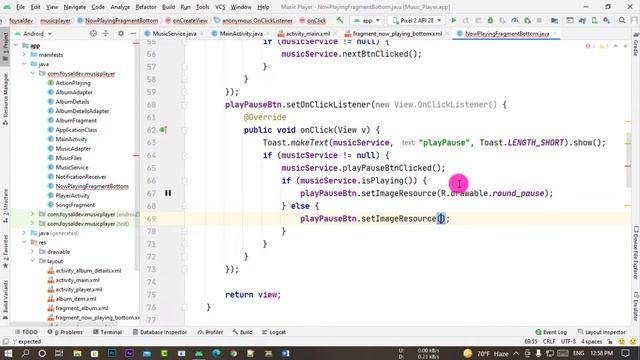The image size is (640, 360).
Task: Click UTF-8 encoding in status bar
Action: [x=568, y=342]
